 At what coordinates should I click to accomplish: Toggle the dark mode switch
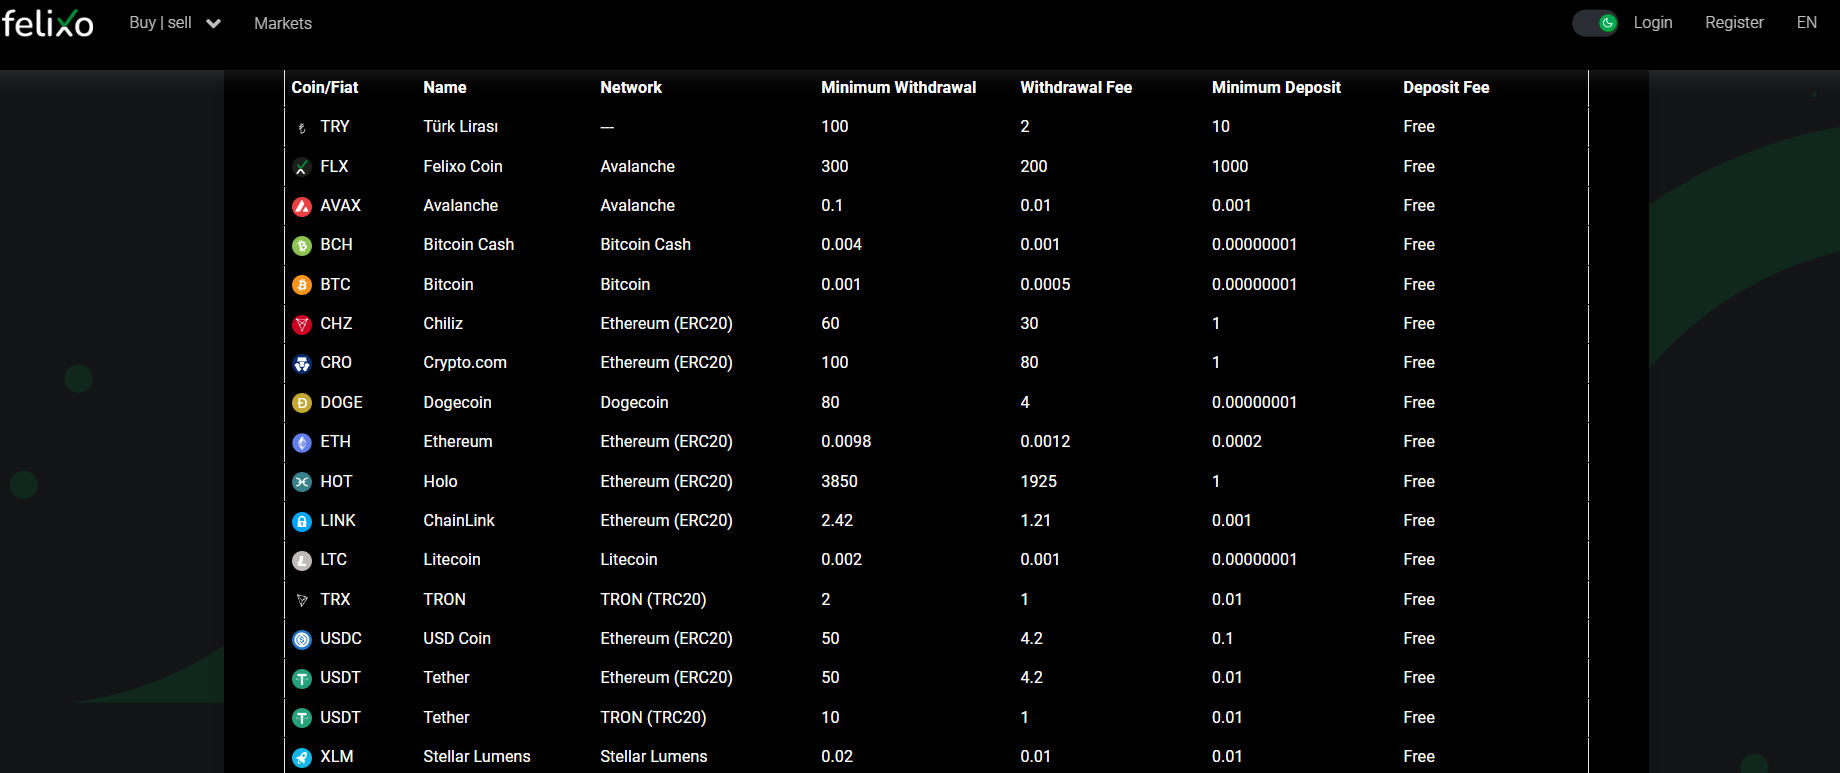(x=1595, y=22)
